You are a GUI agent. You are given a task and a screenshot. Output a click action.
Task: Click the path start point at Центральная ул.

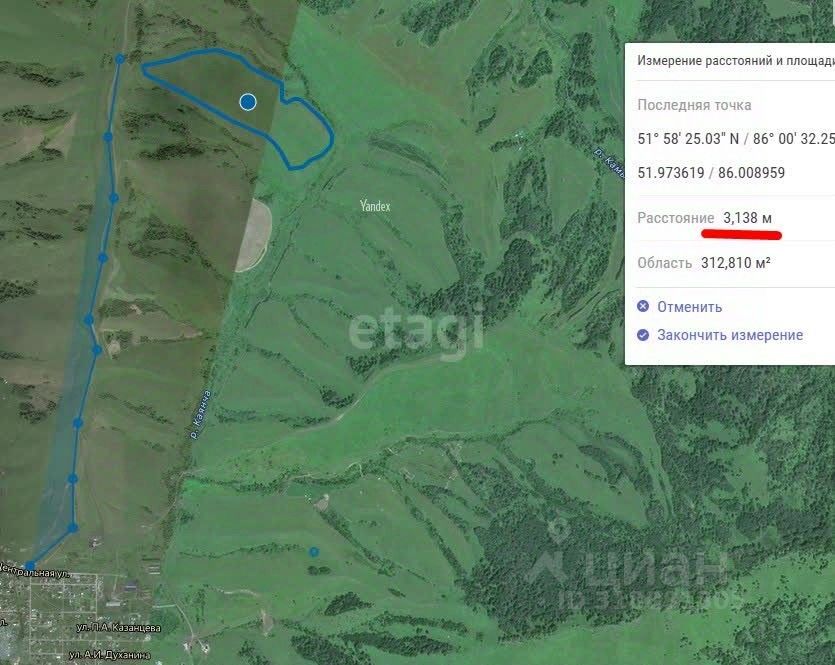click(30, 565)
